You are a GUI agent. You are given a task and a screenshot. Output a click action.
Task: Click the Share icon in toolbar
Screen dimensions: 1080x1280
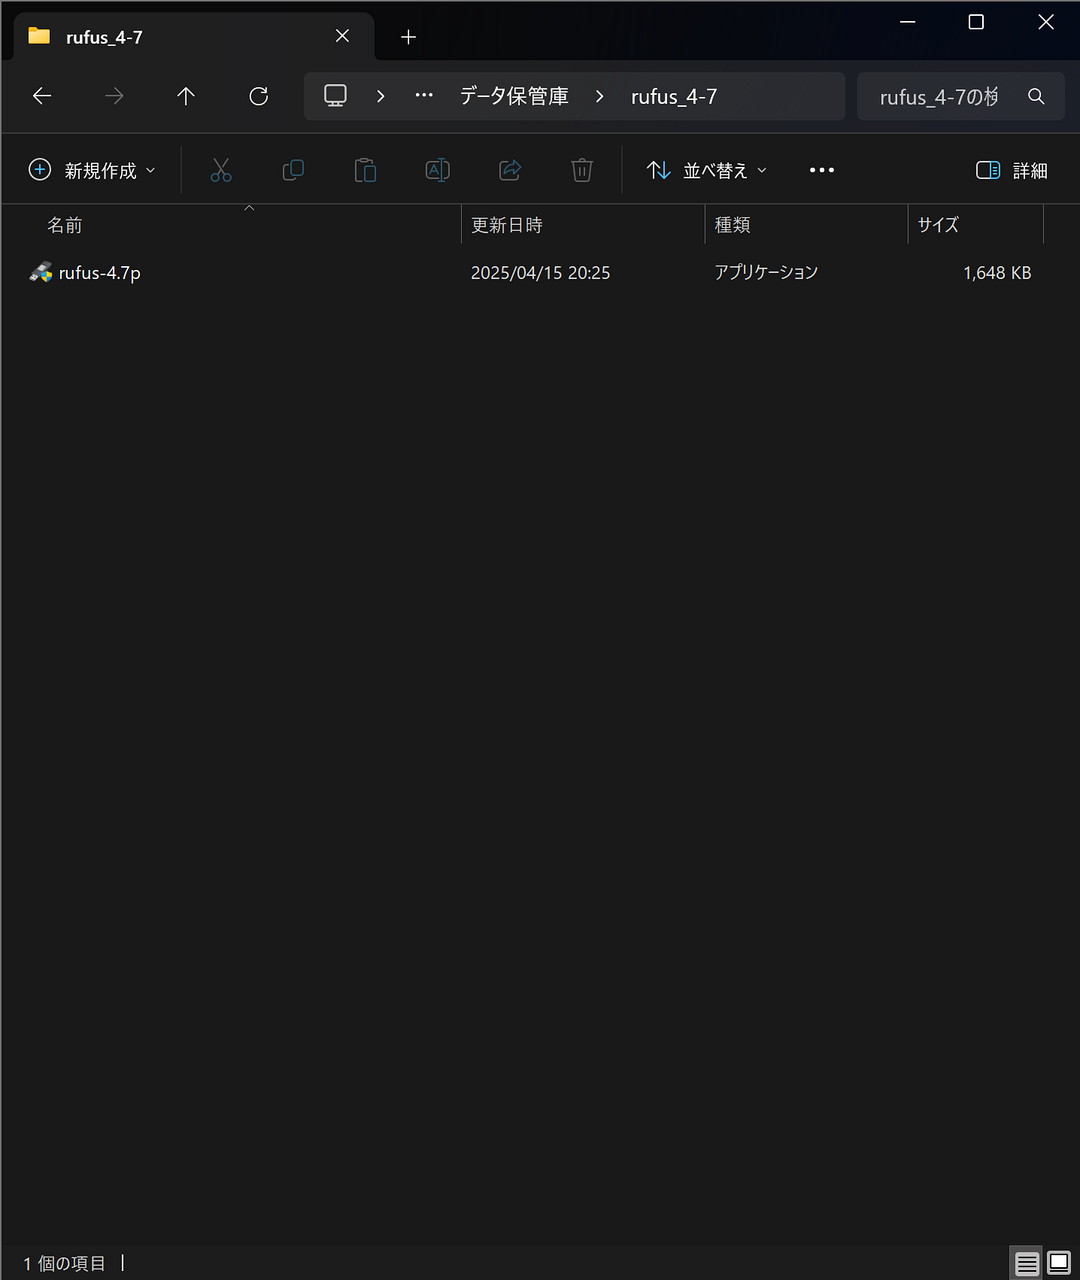(510, 171)
